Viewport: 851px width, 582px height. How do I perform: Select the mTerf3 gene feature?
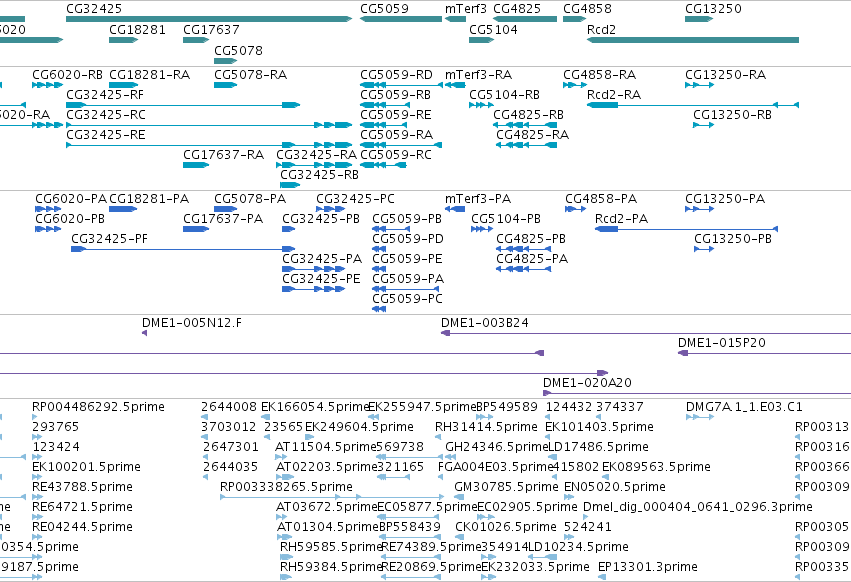click(455, 19)
